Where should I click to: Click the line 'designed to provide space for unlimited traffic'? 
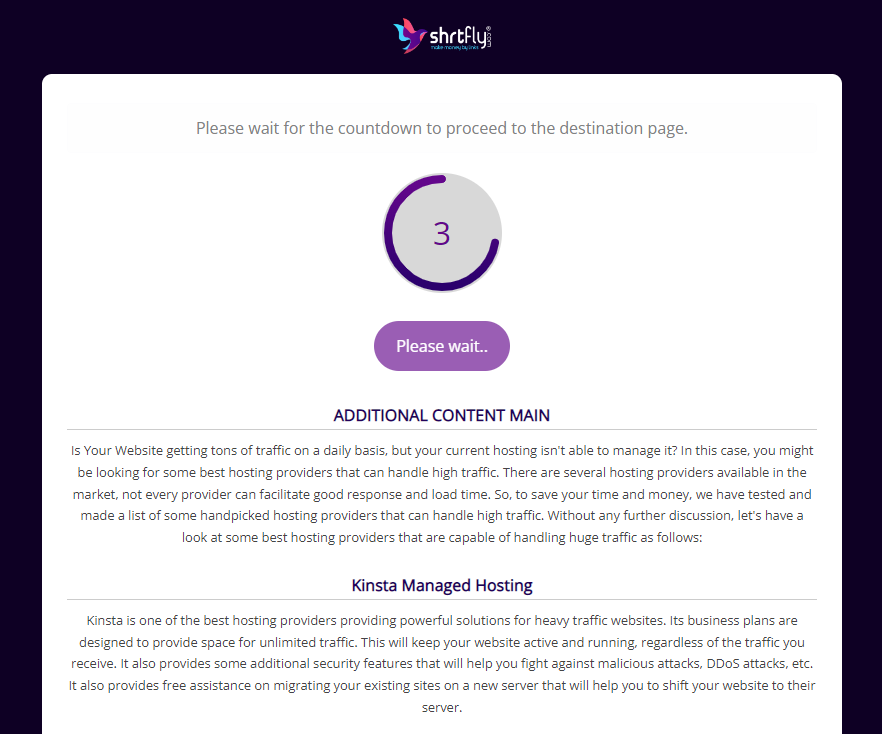[x=442, y=642]
